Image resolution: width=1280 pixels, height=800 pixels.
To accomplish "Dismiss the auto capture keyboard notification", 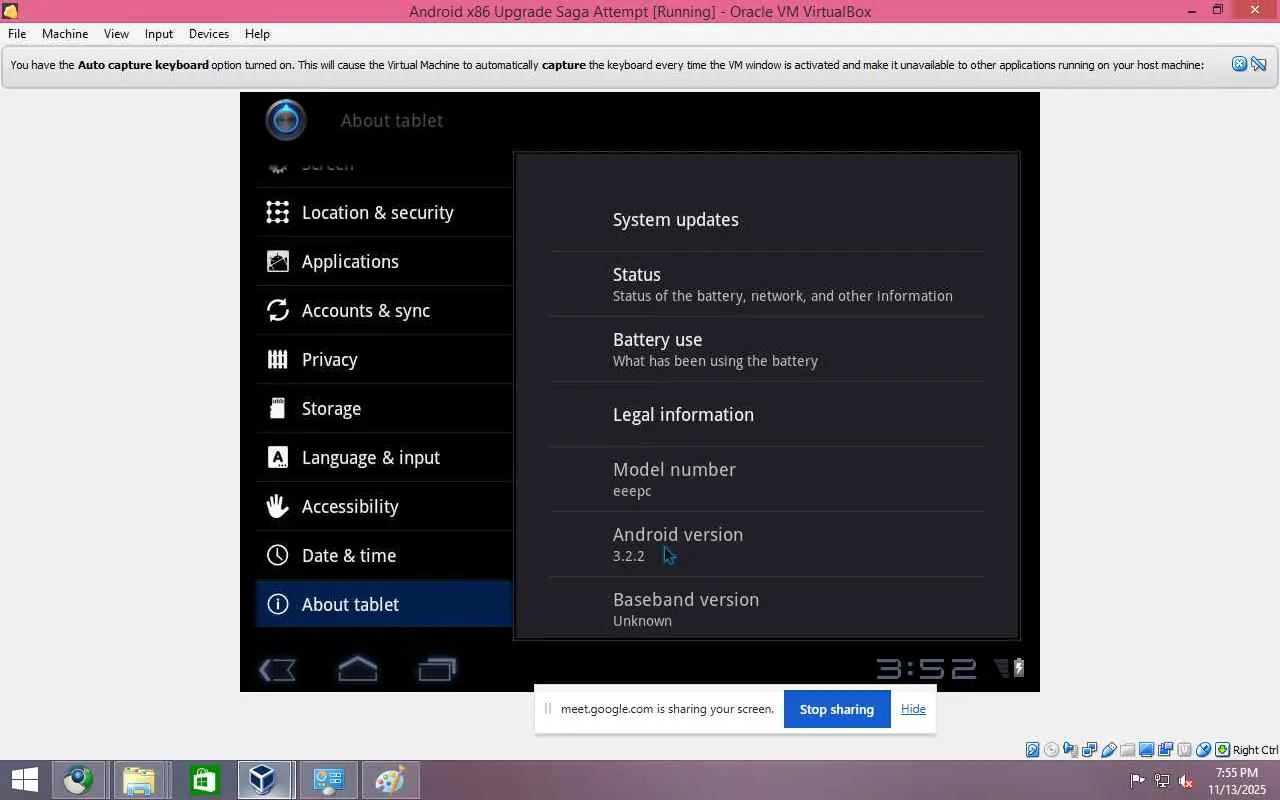I will tap(1239, 64).
